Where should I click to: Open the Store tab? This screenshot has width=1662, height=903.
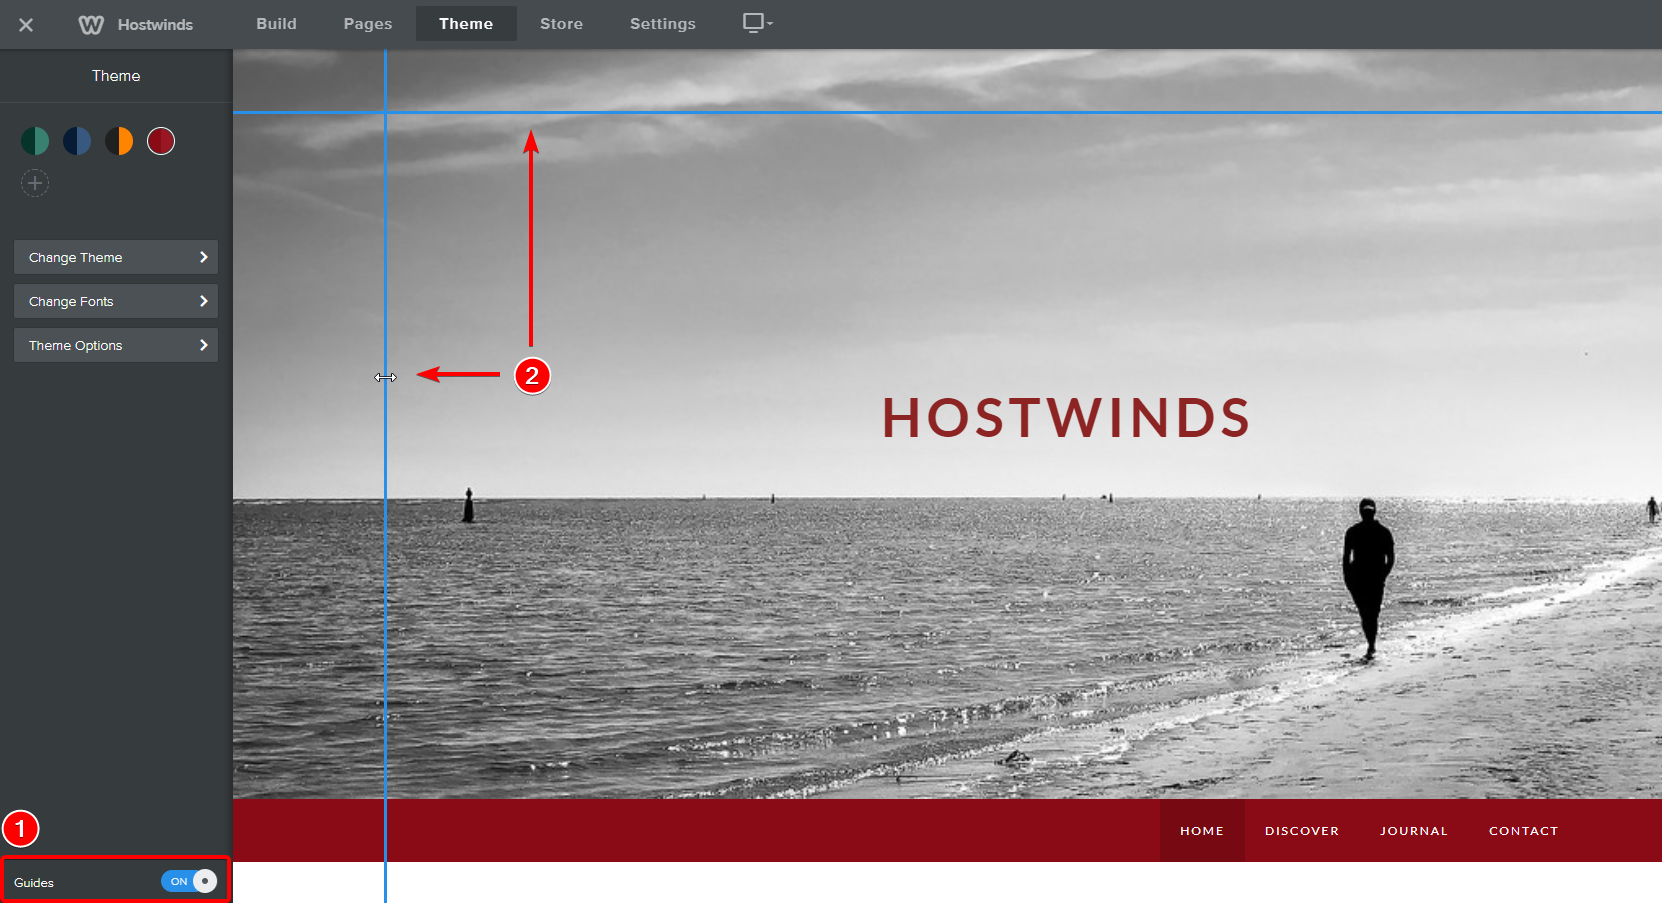pyautogui.click(x=561, y=24)
